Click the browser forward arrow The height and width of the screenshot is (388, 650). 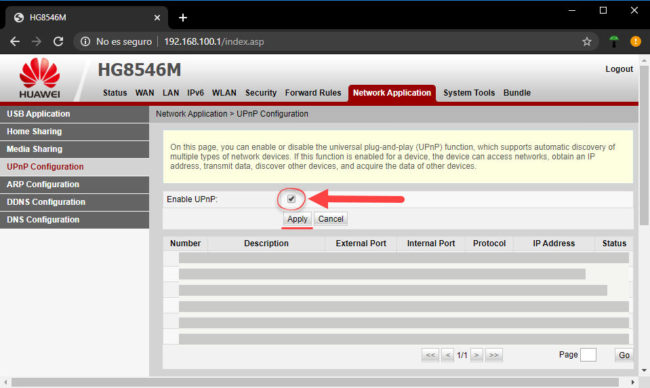(36, 41)
